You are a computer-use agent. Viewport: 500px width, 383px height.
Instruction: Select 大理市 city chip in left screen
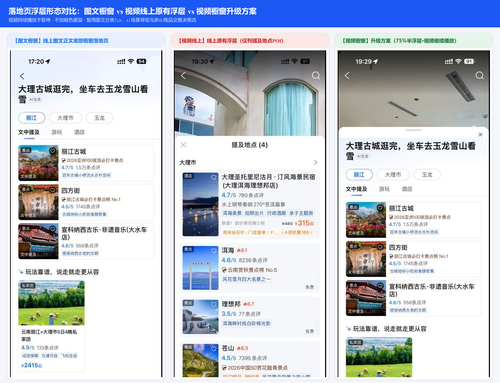(65, 118)
